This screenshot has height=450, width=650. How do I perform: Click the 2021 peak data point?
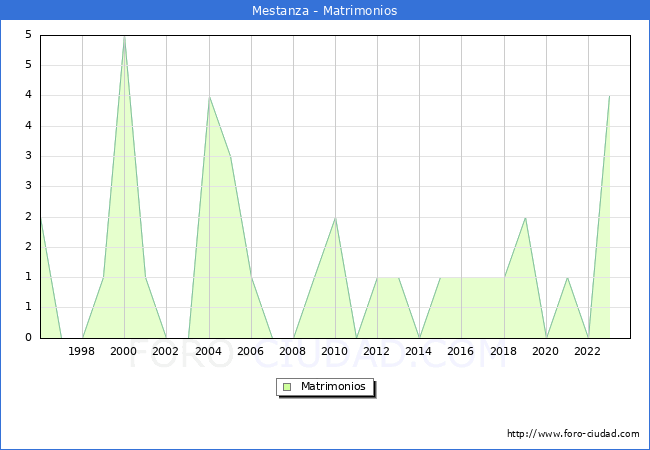[567, 278]
